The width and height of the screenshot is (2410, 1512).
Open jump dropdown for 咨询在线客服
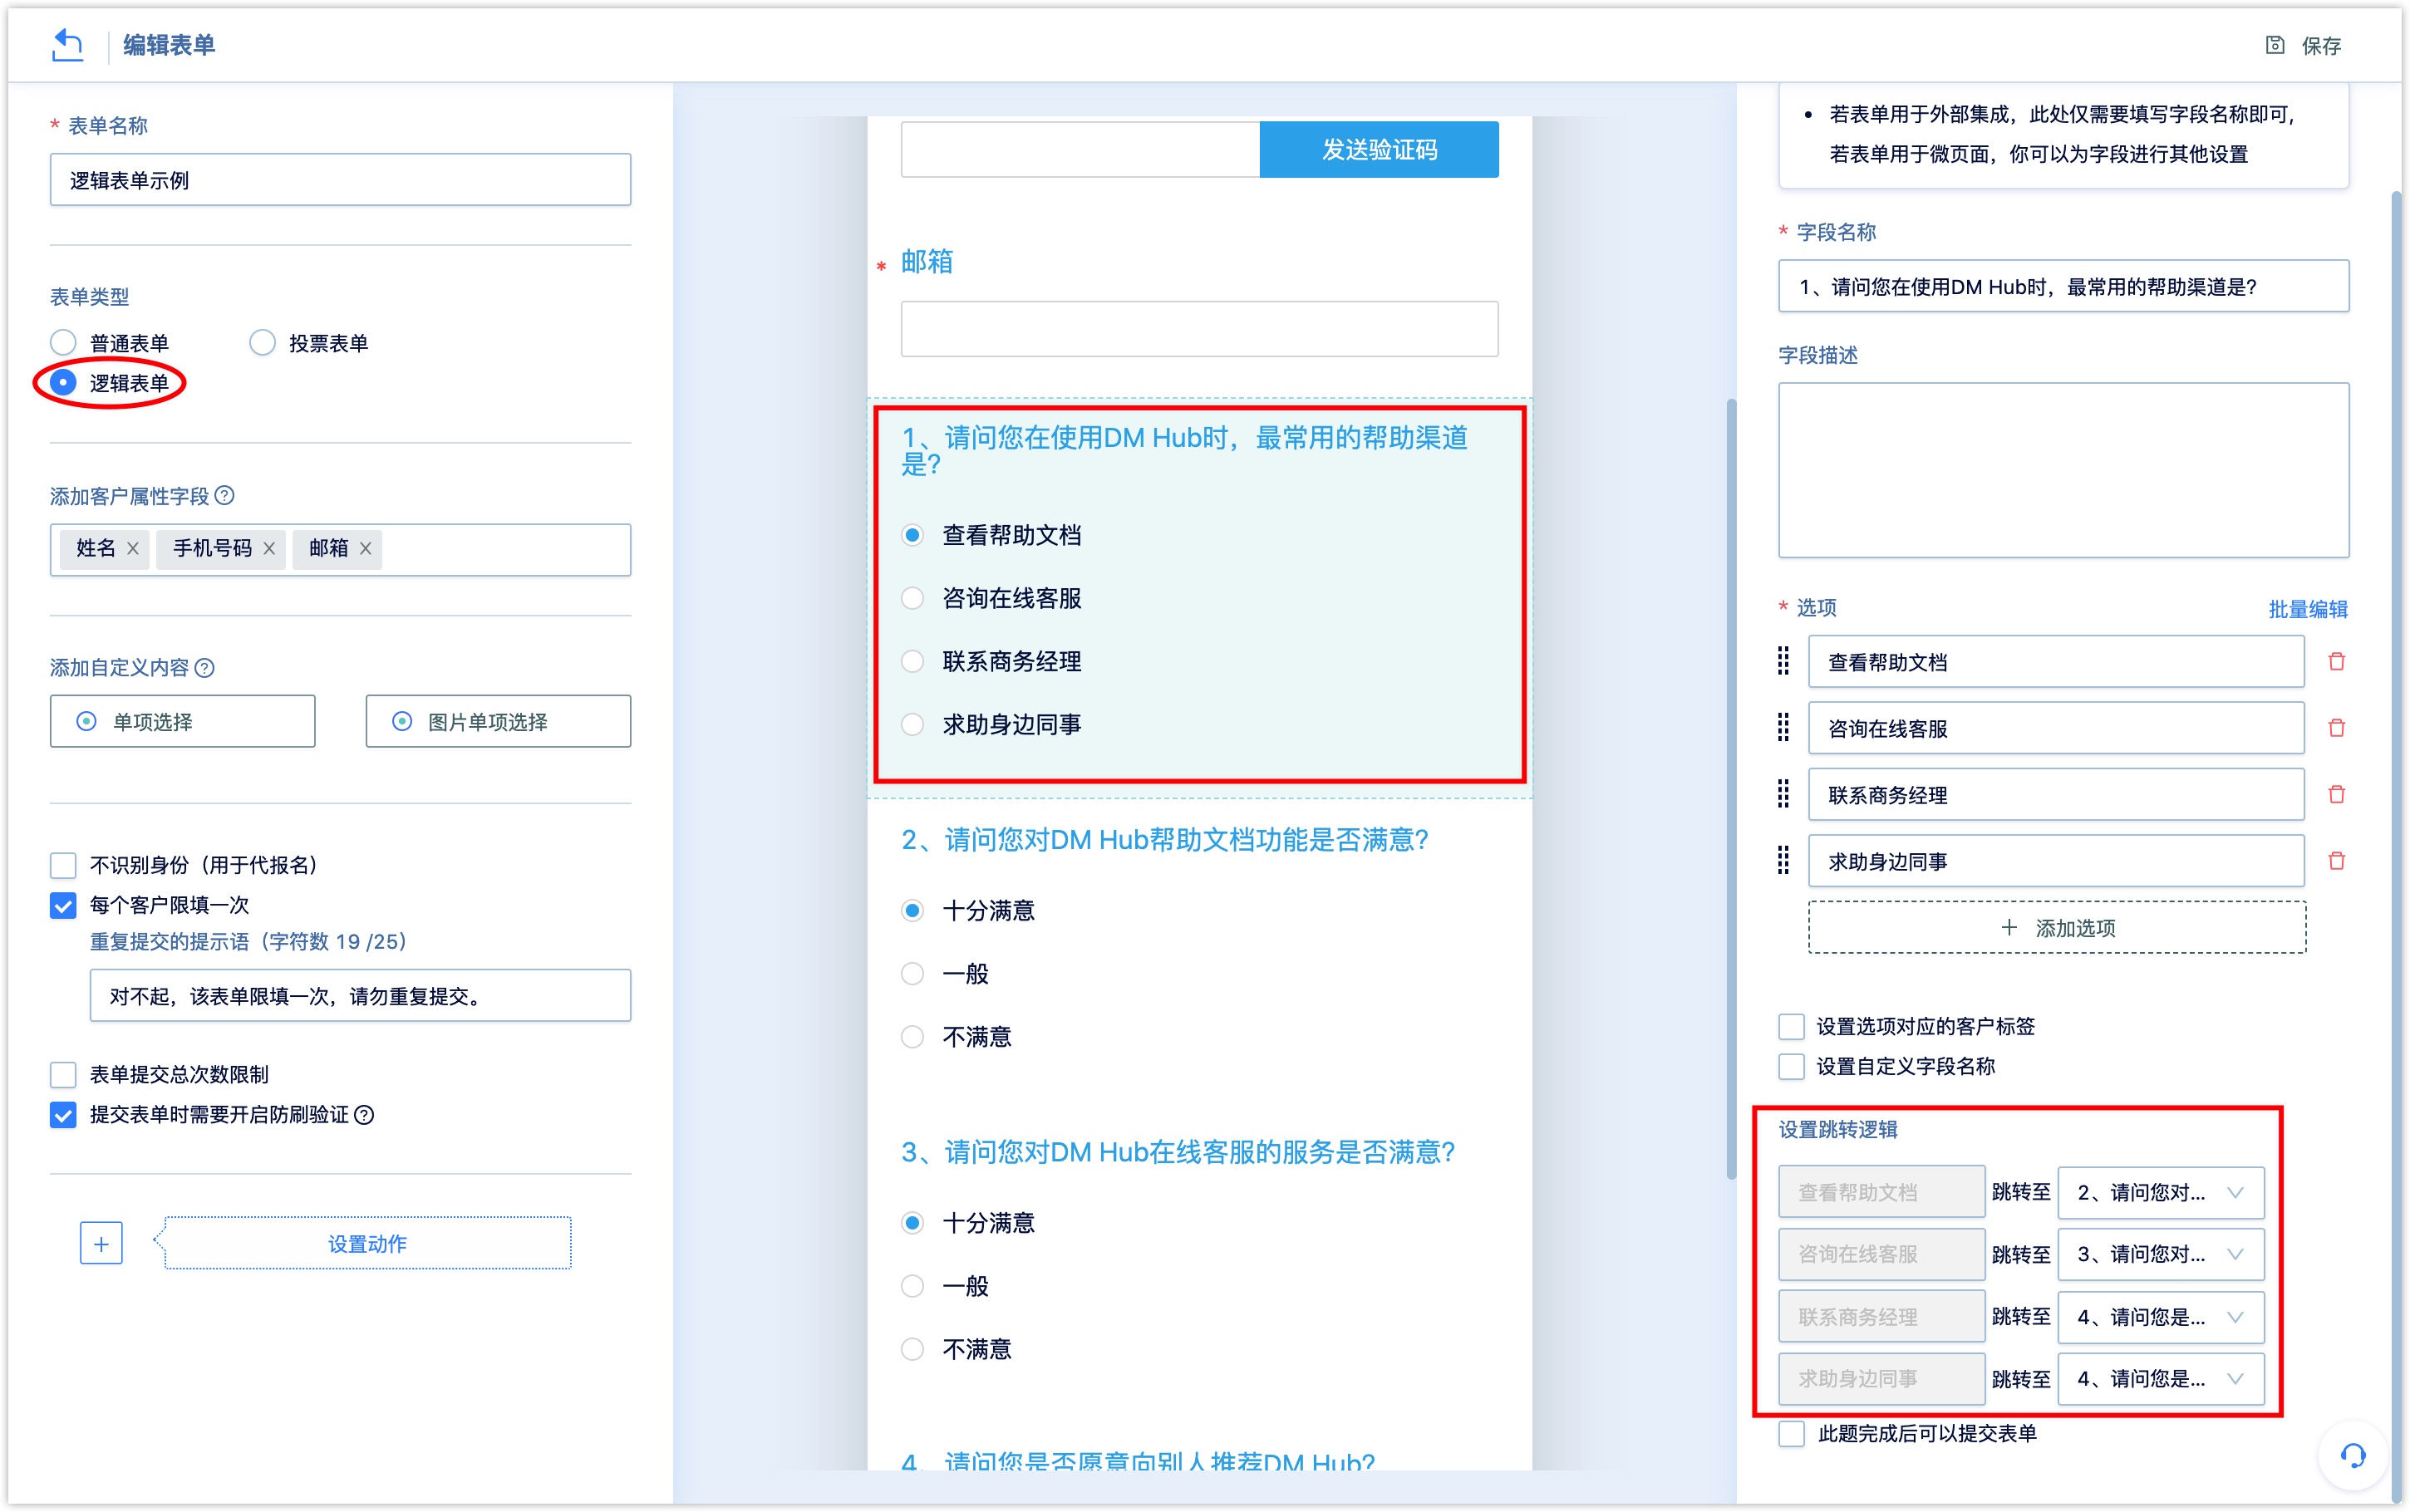pos(2160,1254)
